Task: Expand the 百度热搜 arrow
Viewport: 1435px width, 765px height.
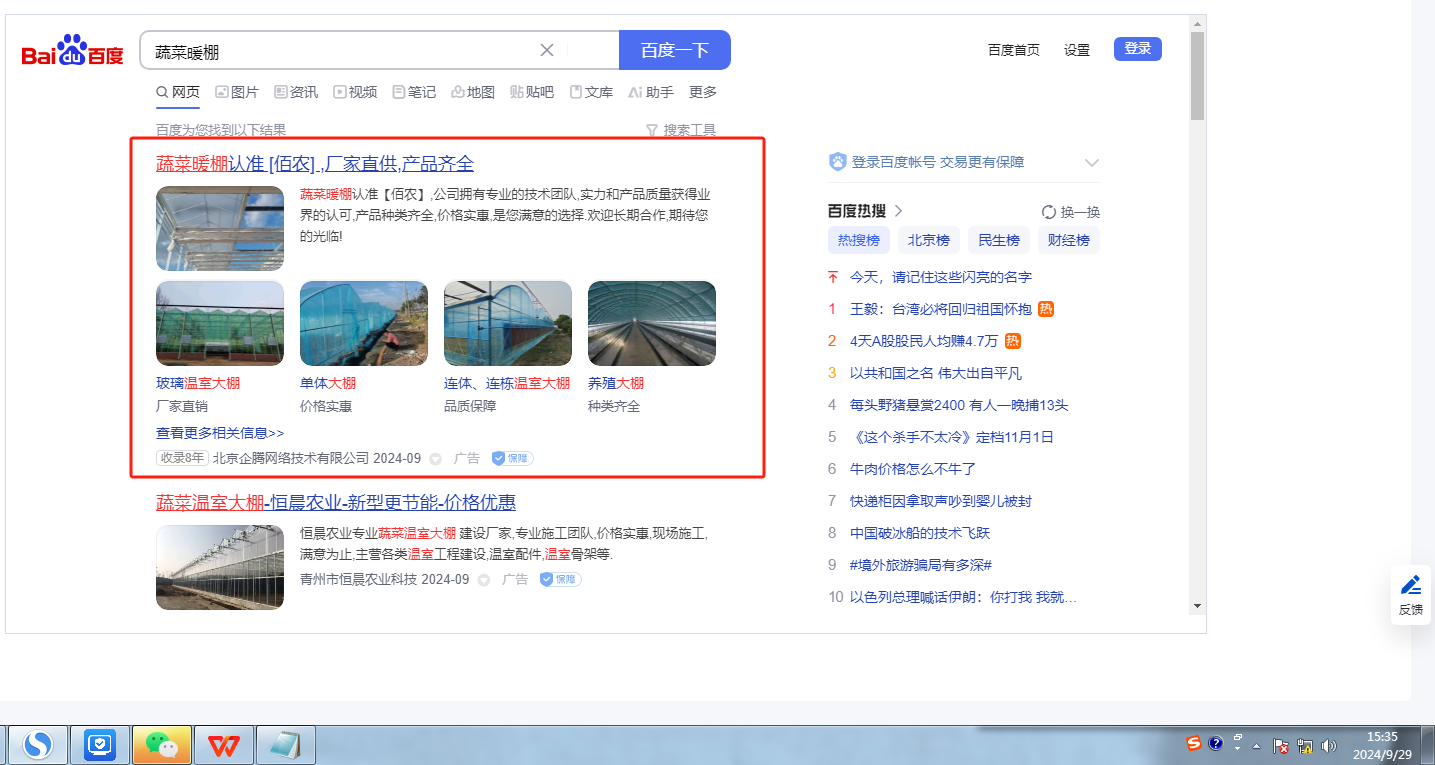Action: point(898,211)
